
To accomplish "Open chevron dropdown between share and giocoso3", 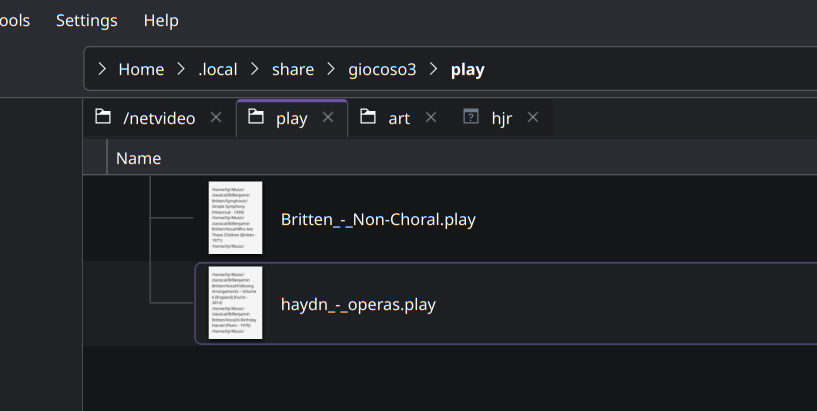I will (331, 69).
